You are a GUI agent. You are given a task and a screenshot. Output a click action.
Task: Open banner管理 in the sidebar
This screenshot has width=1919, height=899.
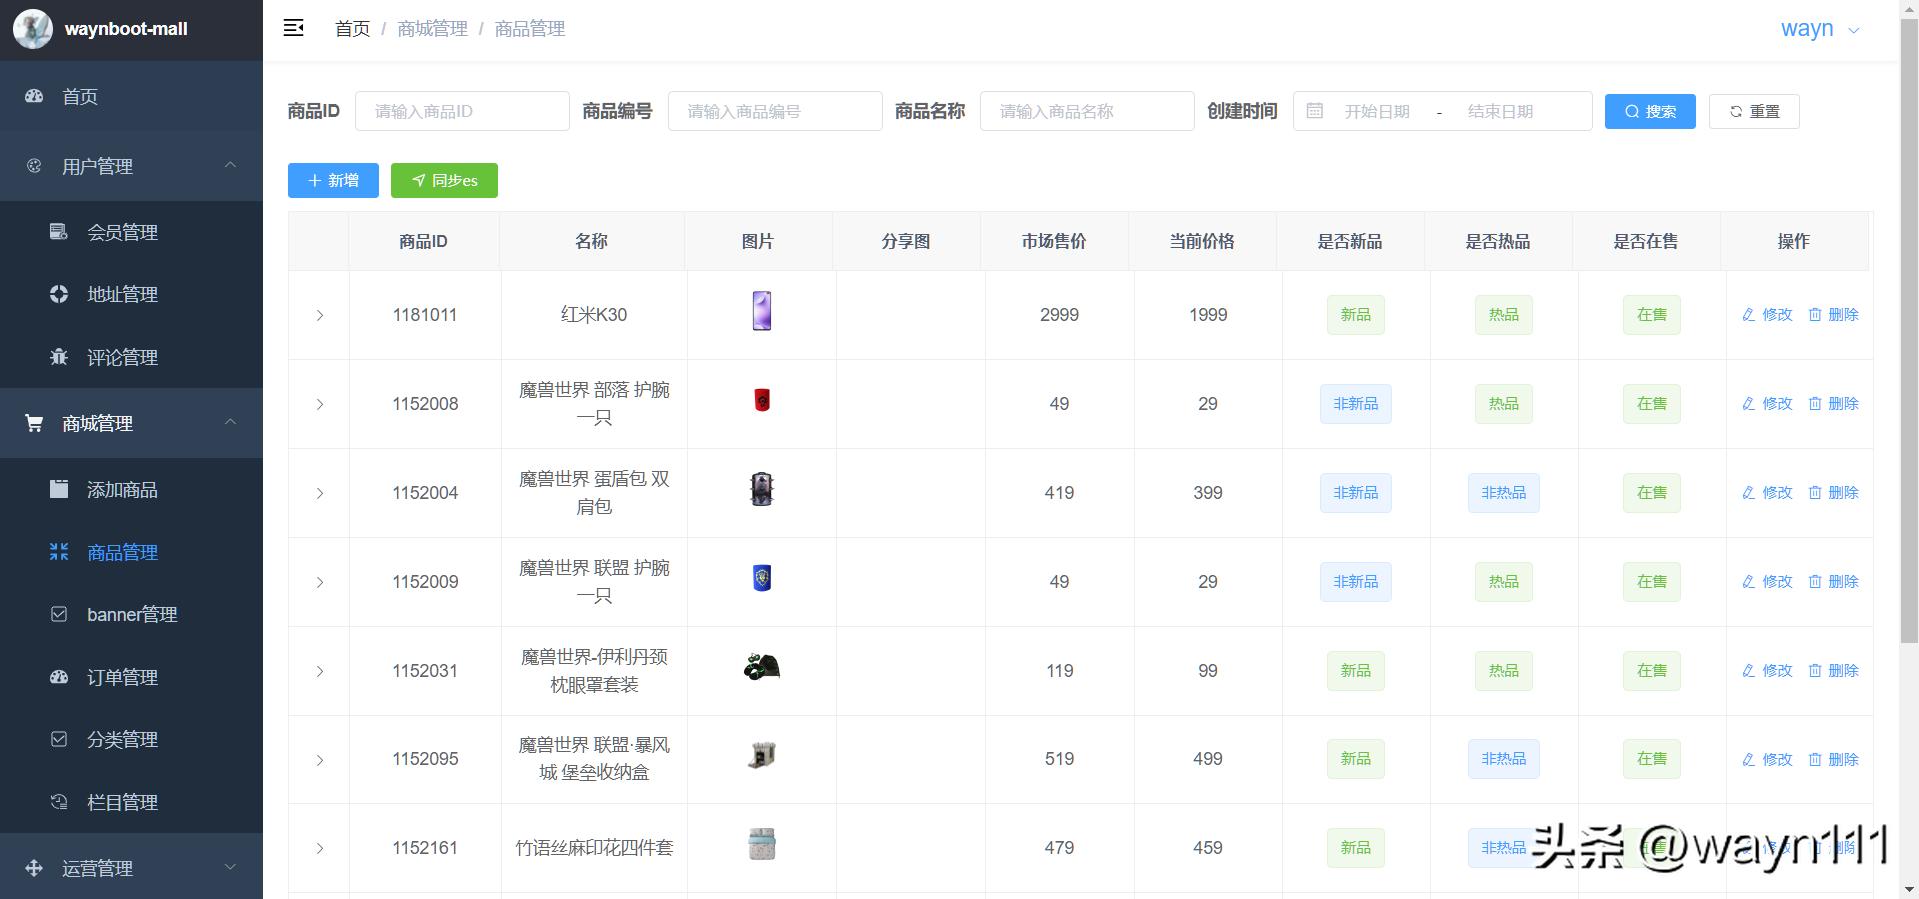(x=131, y=614)
